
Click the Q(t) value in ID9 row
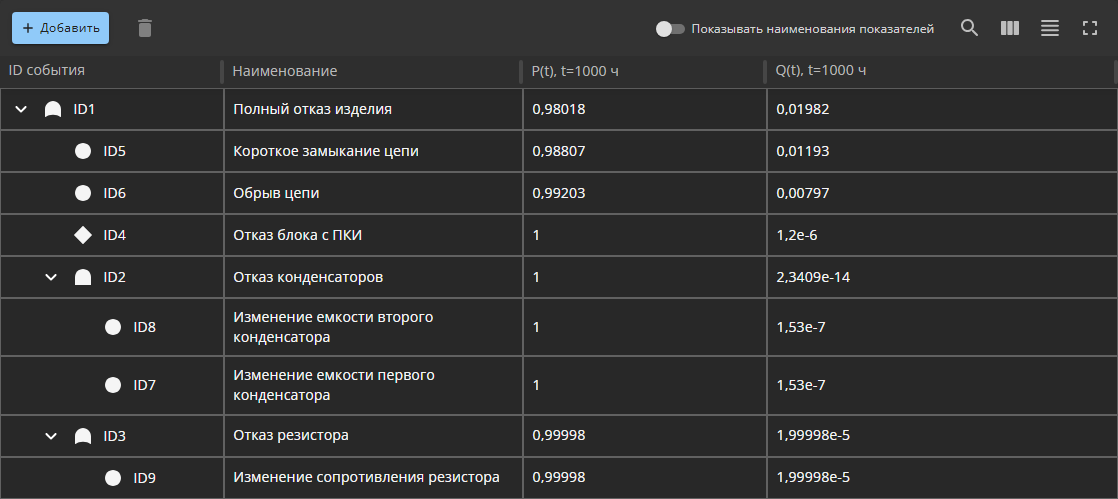click(813, 478)
